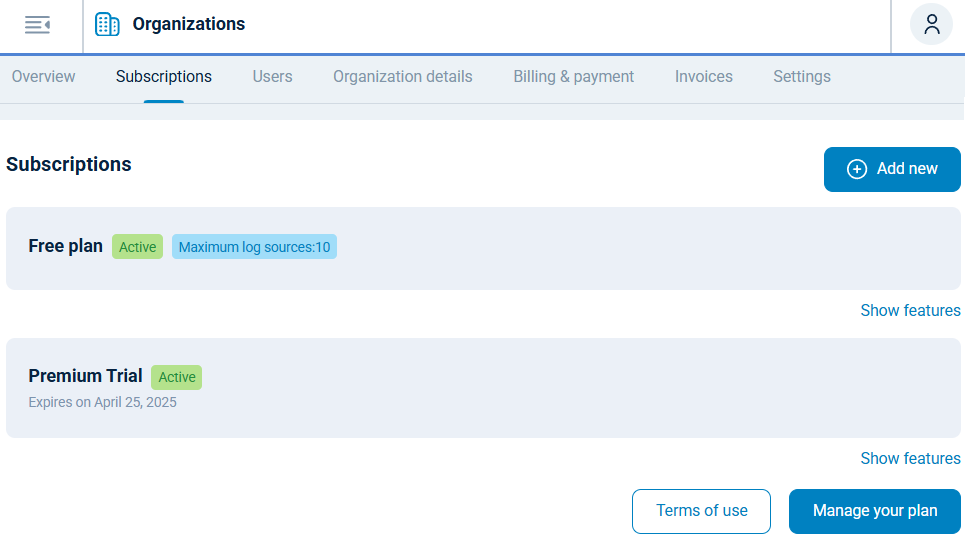Click the Active badge on Free plan
The image size is (965, 540).
pos(137,247)
